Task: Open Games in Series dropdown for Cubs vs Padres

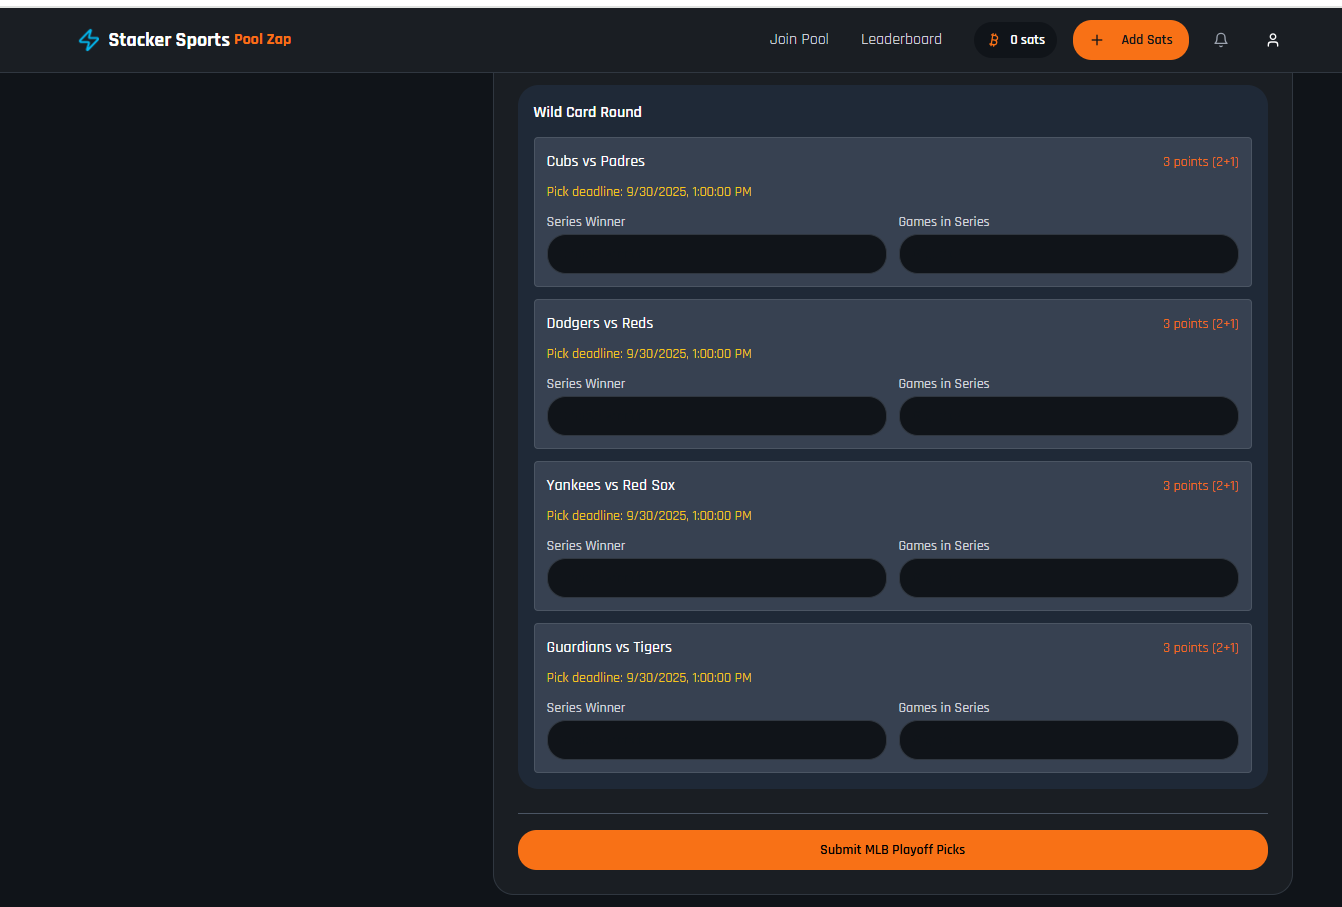Action: tap(1068, 254)
